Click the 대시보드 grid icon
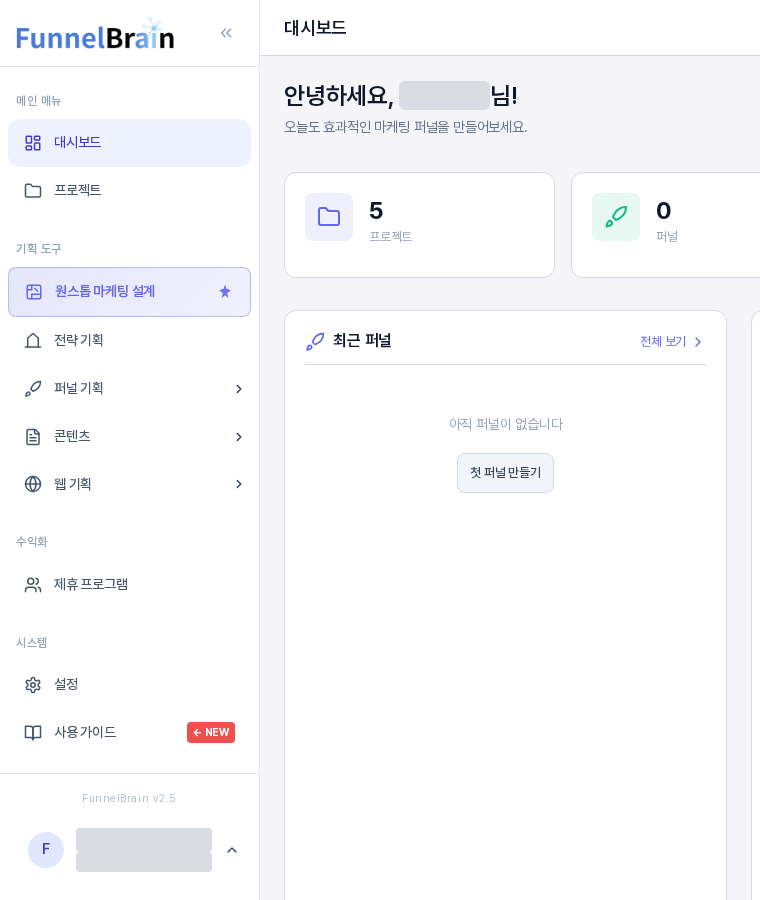760x900 pixels. [x=33, y=143]
